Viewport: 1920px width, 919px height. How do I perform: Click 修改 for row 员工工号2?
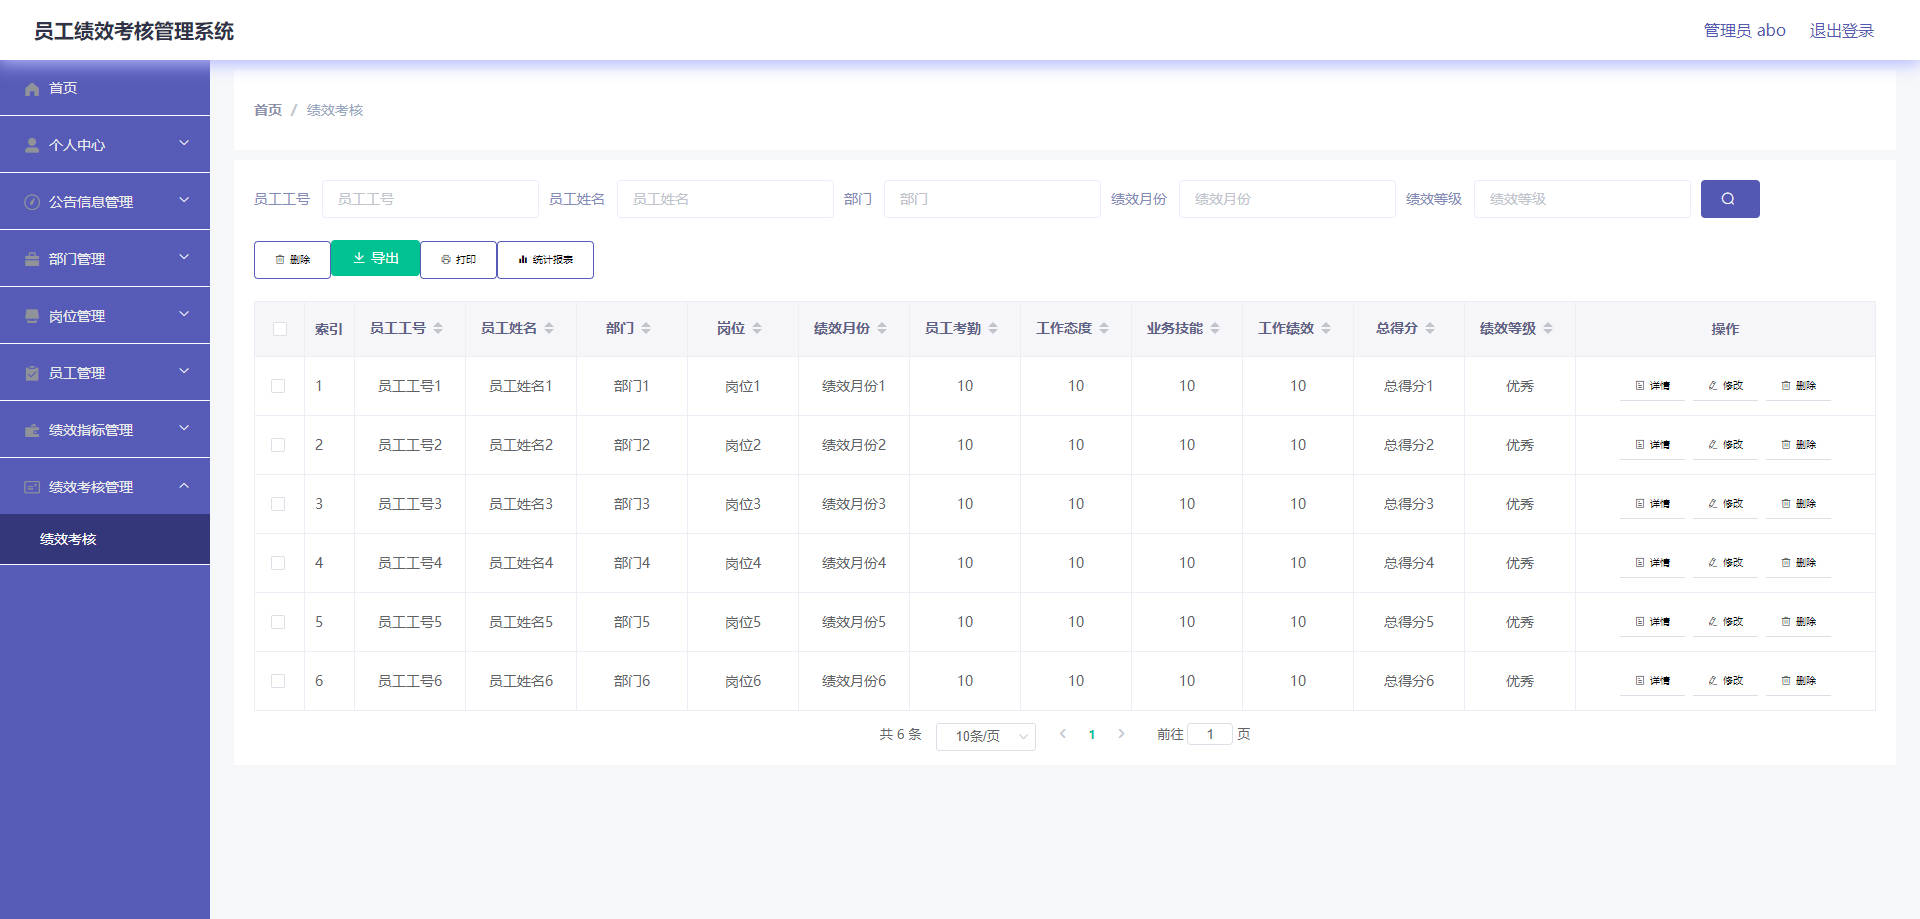click(x=1725, y=445)
